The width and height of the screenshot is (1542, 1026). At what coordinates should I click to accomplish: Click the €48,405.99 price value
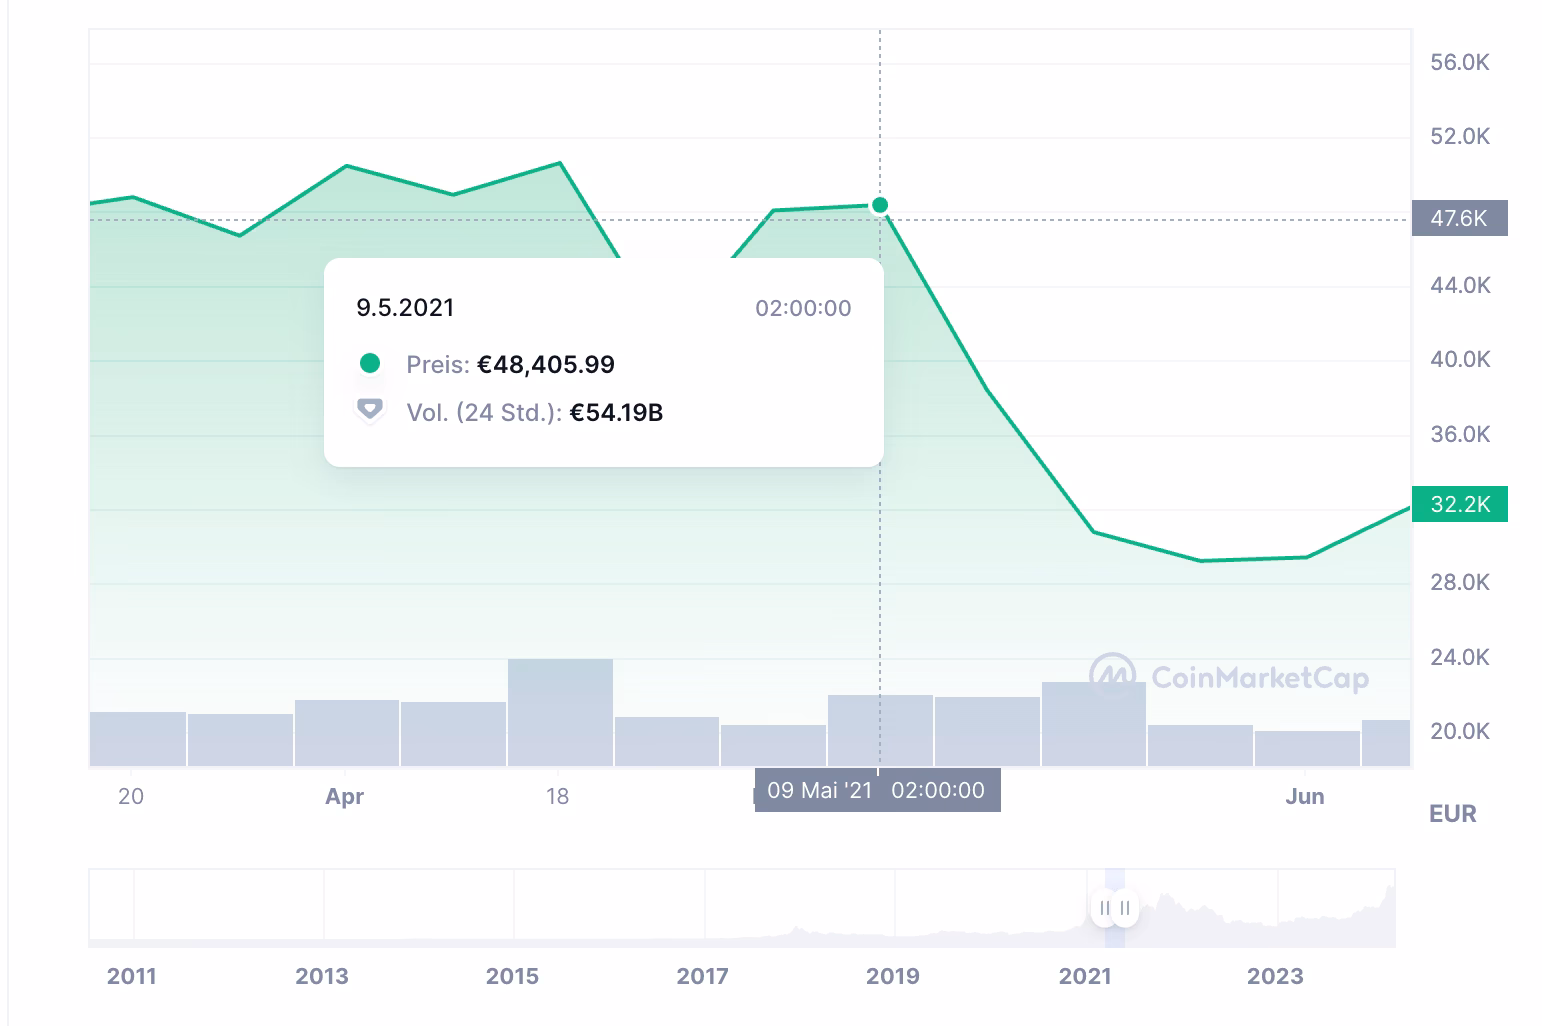click(x=546, y=364)
